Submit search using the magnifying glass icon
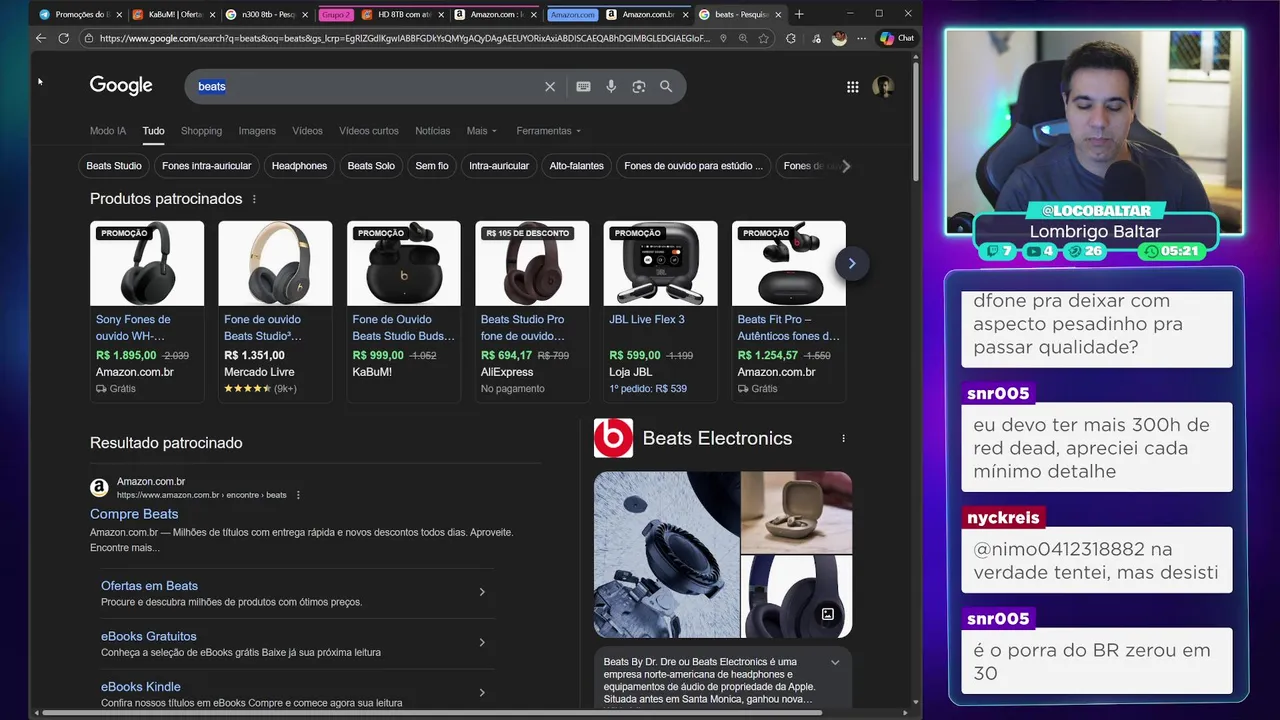The height and width of the screenshot is (720, 1280). pyautogui.click(x=666, y=87)
